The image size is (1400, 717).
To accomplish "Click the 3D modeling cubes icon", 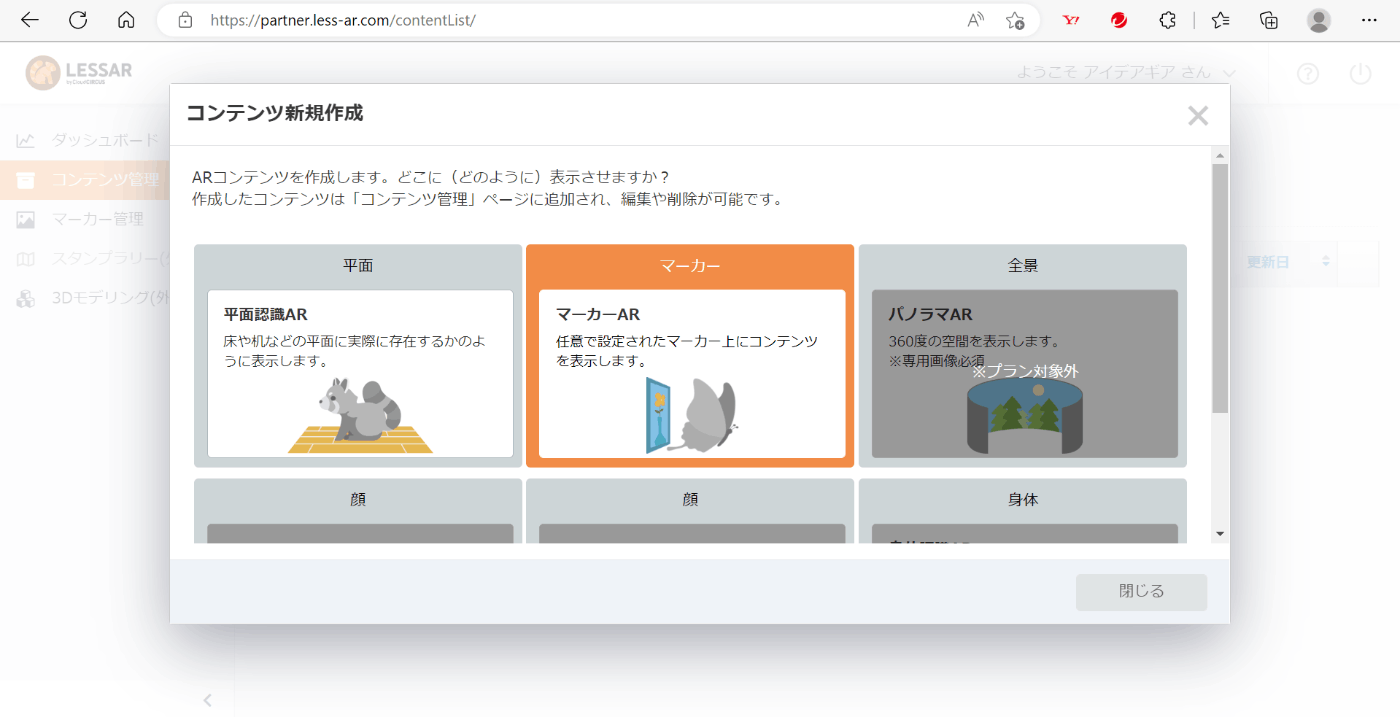I will [26, 298].
